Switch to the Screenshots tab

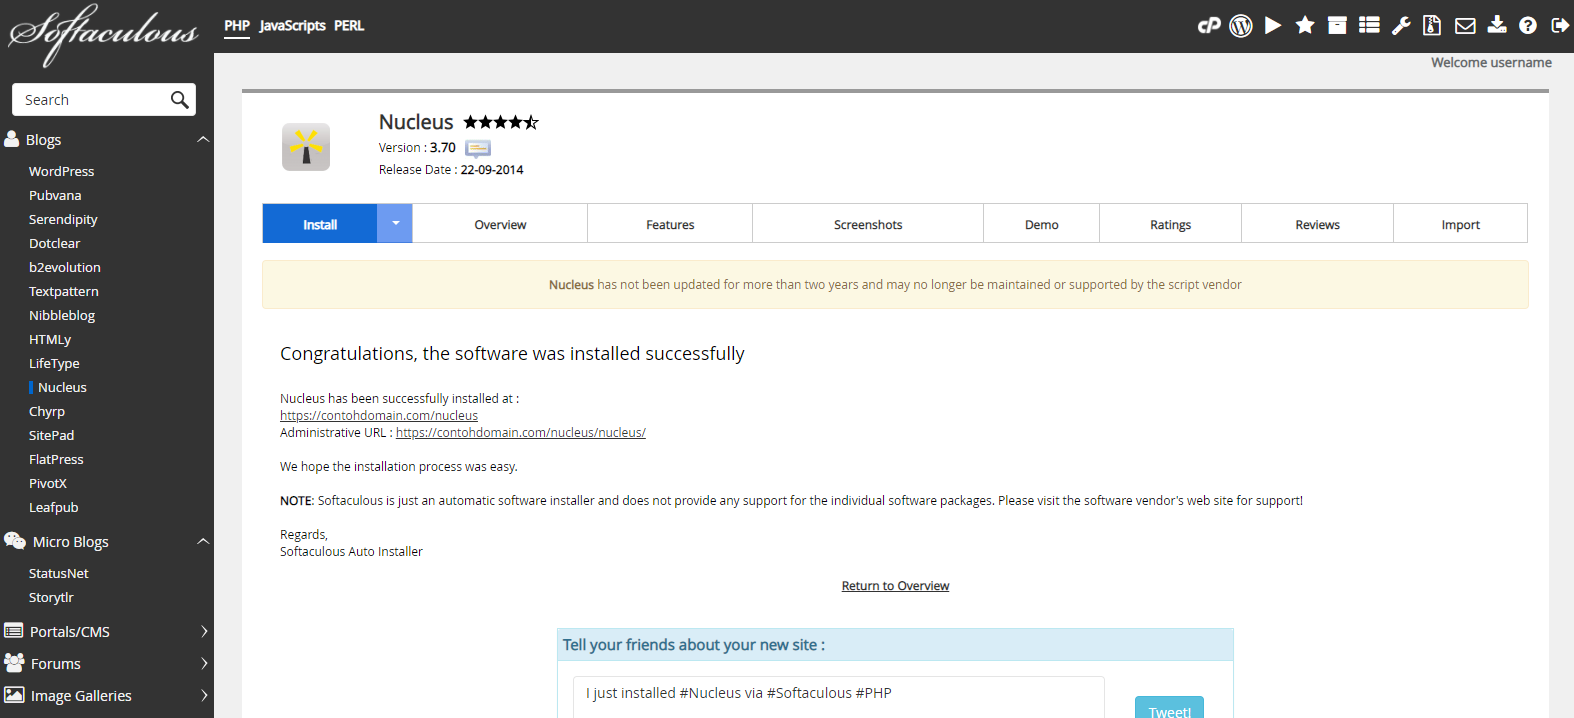867,225
